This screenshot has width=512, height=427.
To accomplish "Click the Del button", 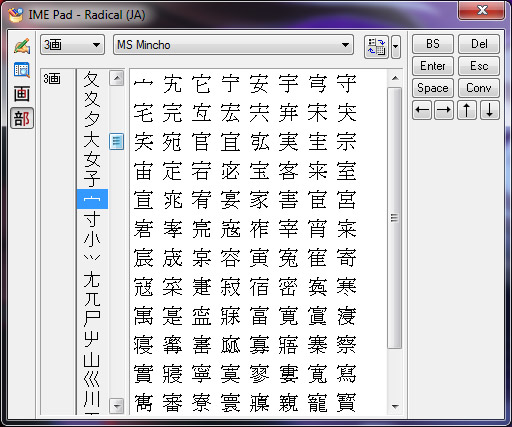I will [x=479, y=44].
